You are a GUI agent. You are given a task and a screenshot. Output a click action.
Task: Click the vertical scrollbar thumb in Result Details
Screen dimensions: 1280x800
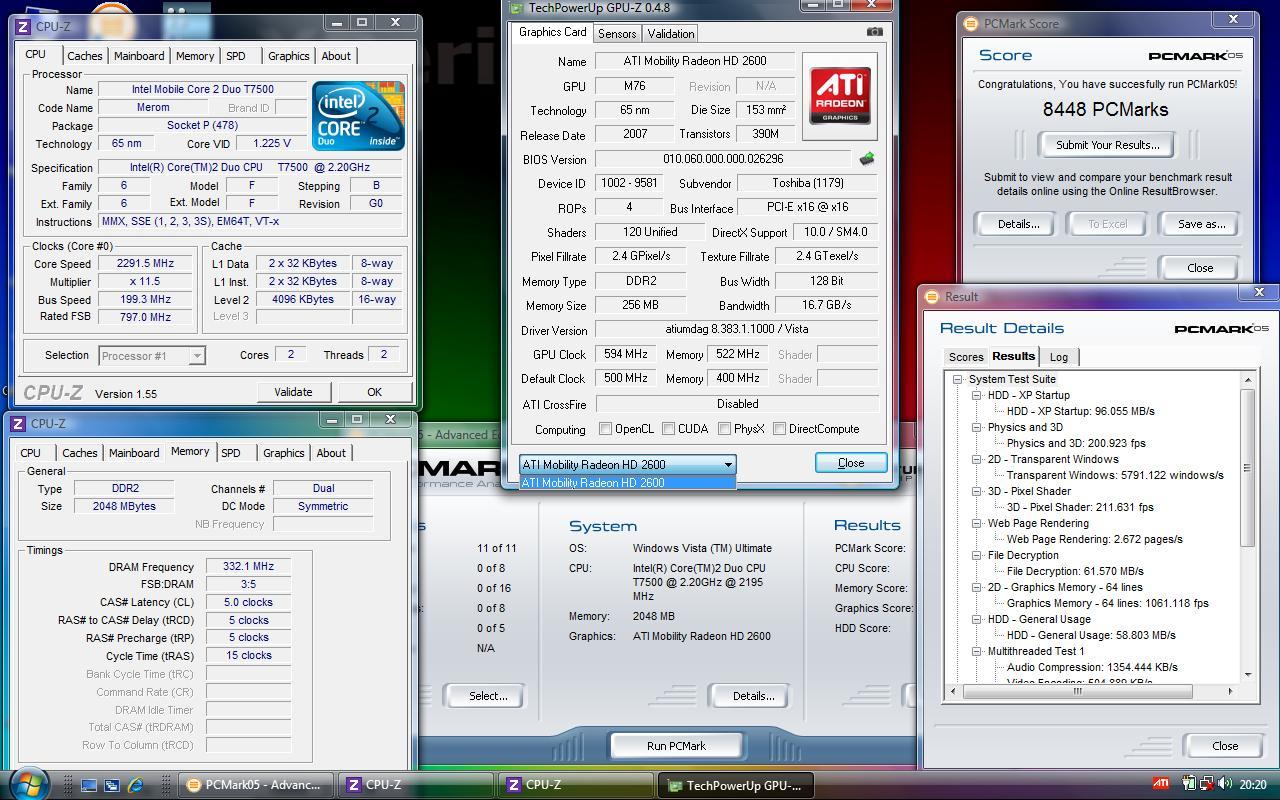[x=1247, y=468]
